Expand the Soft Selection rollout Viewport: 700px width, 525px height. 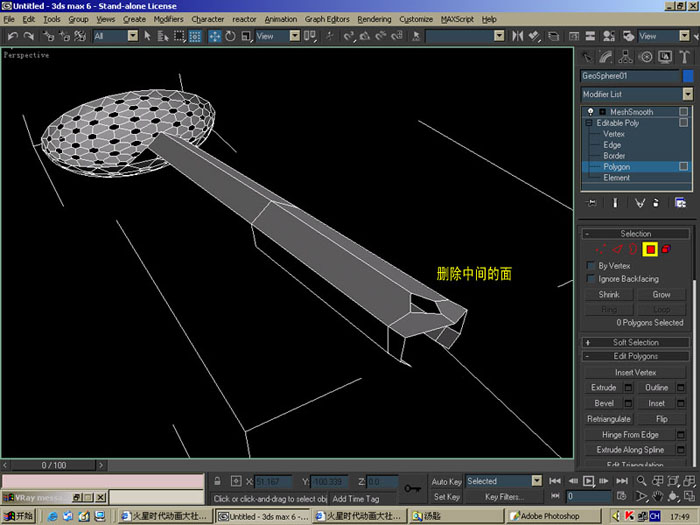click(x=636, y=342)
